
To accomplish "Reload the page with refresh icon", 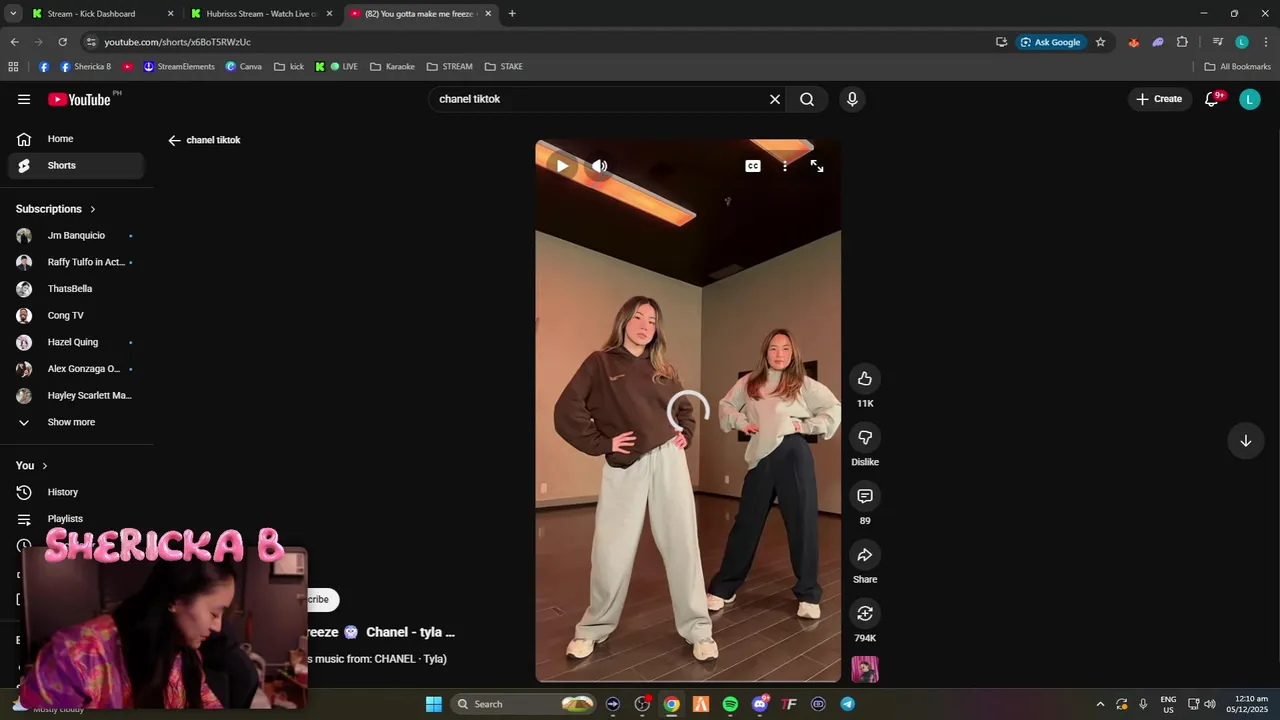I will click(62, 42).
